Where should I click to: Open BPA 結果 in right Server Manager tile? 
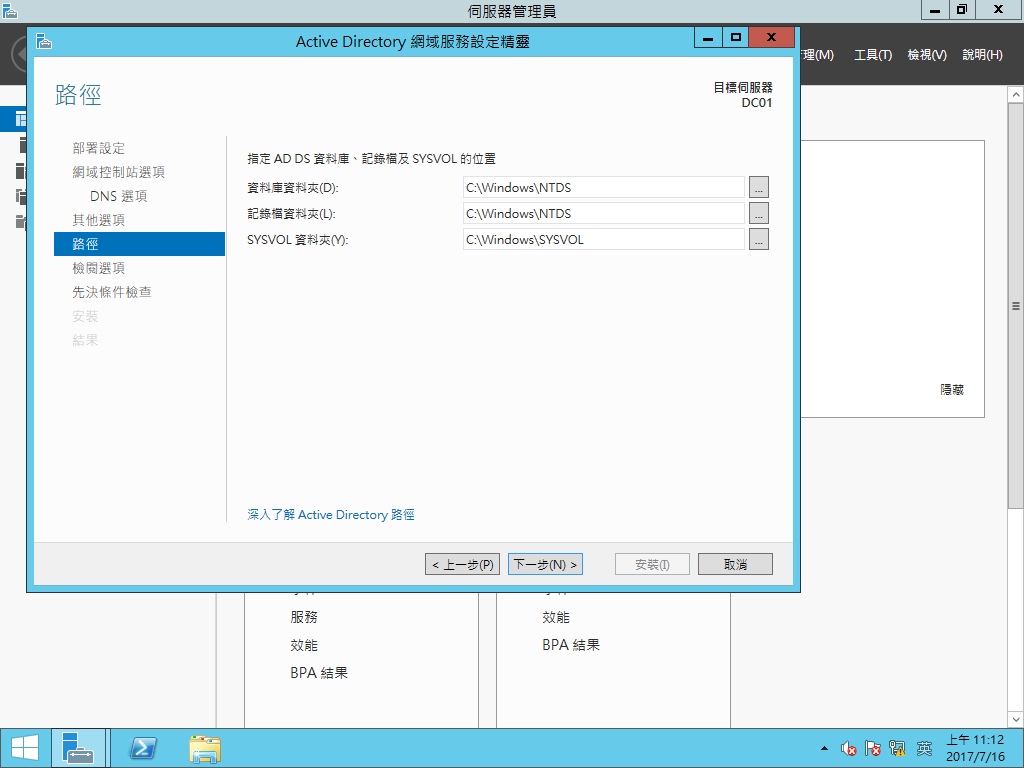[x=571, y=645]
